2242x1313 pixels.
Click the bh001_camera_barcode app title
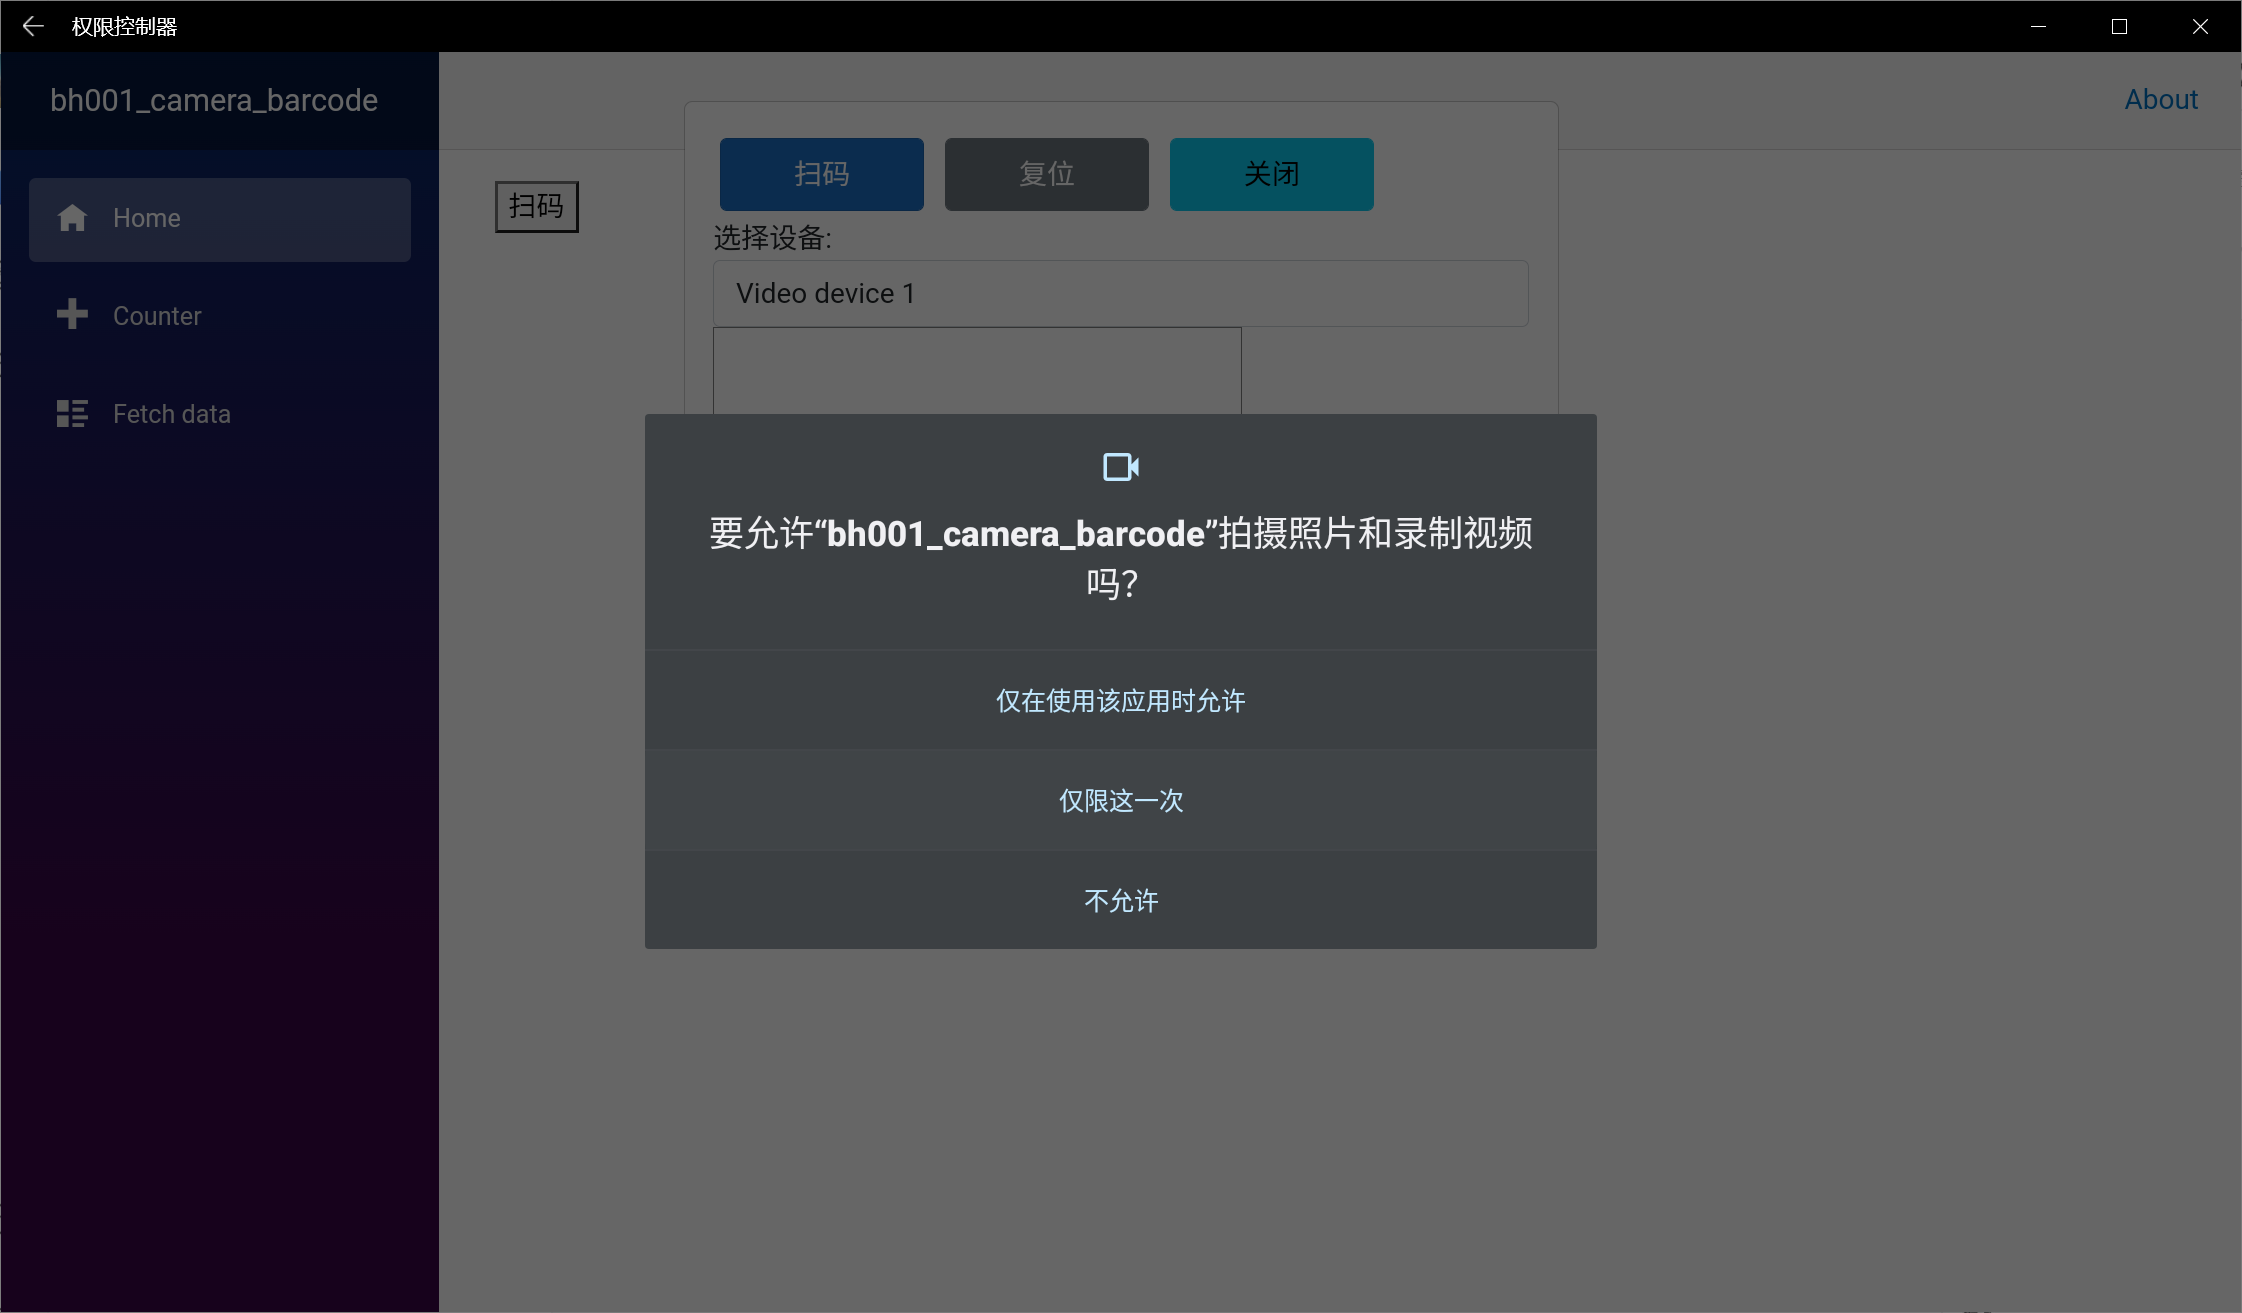click(x=214, y=100)
